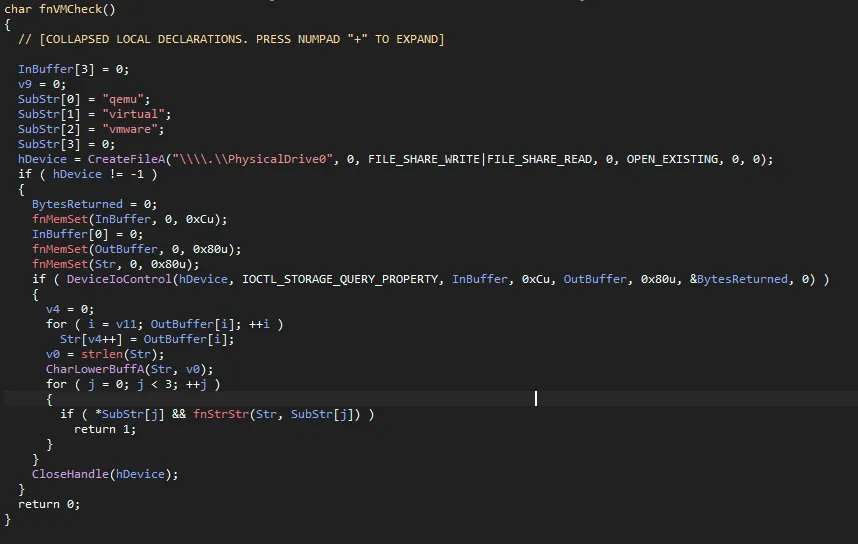The image size is (858, 544).
Task: Click the "return 1;" statement
Action: [104, 429]
